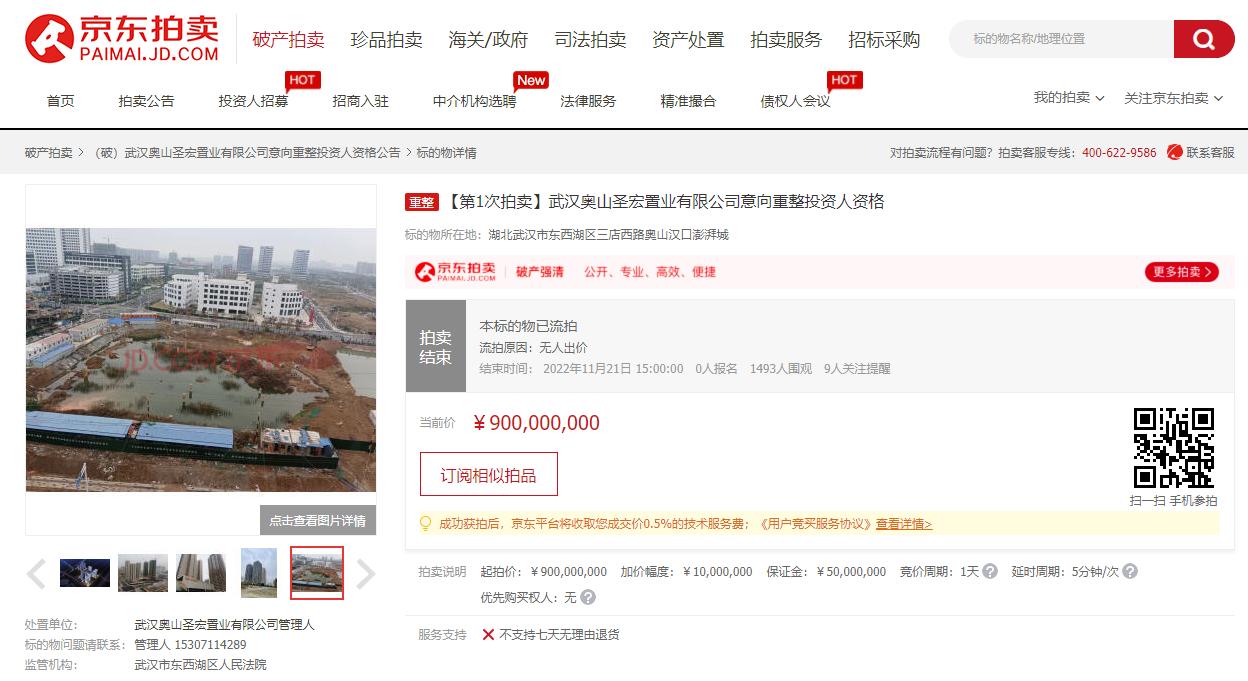Click the help icon next to 延时周期
The image size is (1248, 681).
(1131, 572)
